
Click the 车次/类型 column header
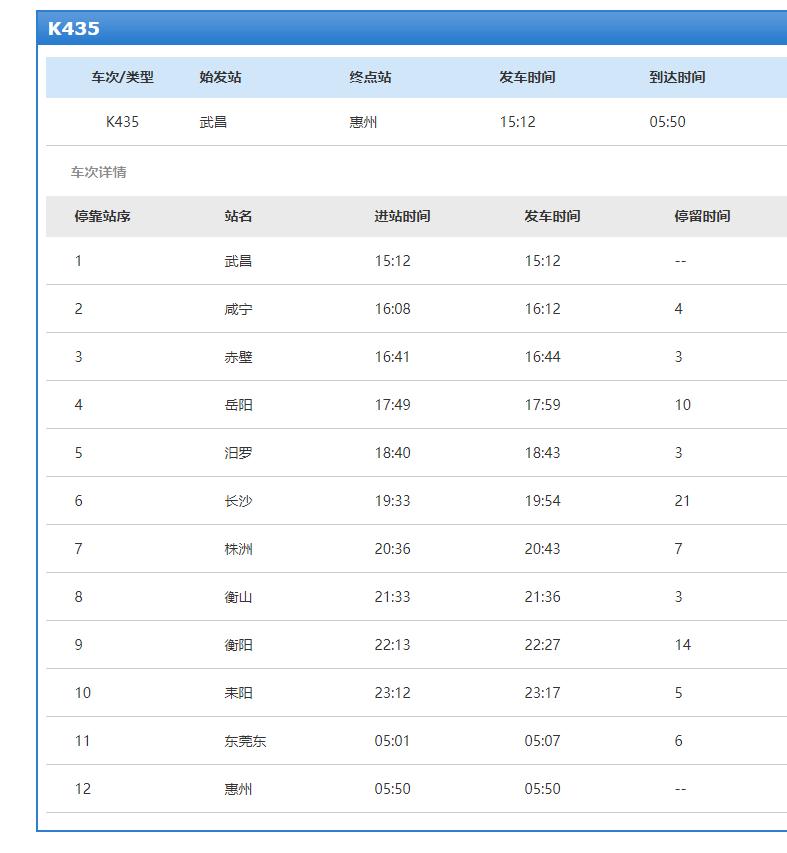click(x=122, y=77)
